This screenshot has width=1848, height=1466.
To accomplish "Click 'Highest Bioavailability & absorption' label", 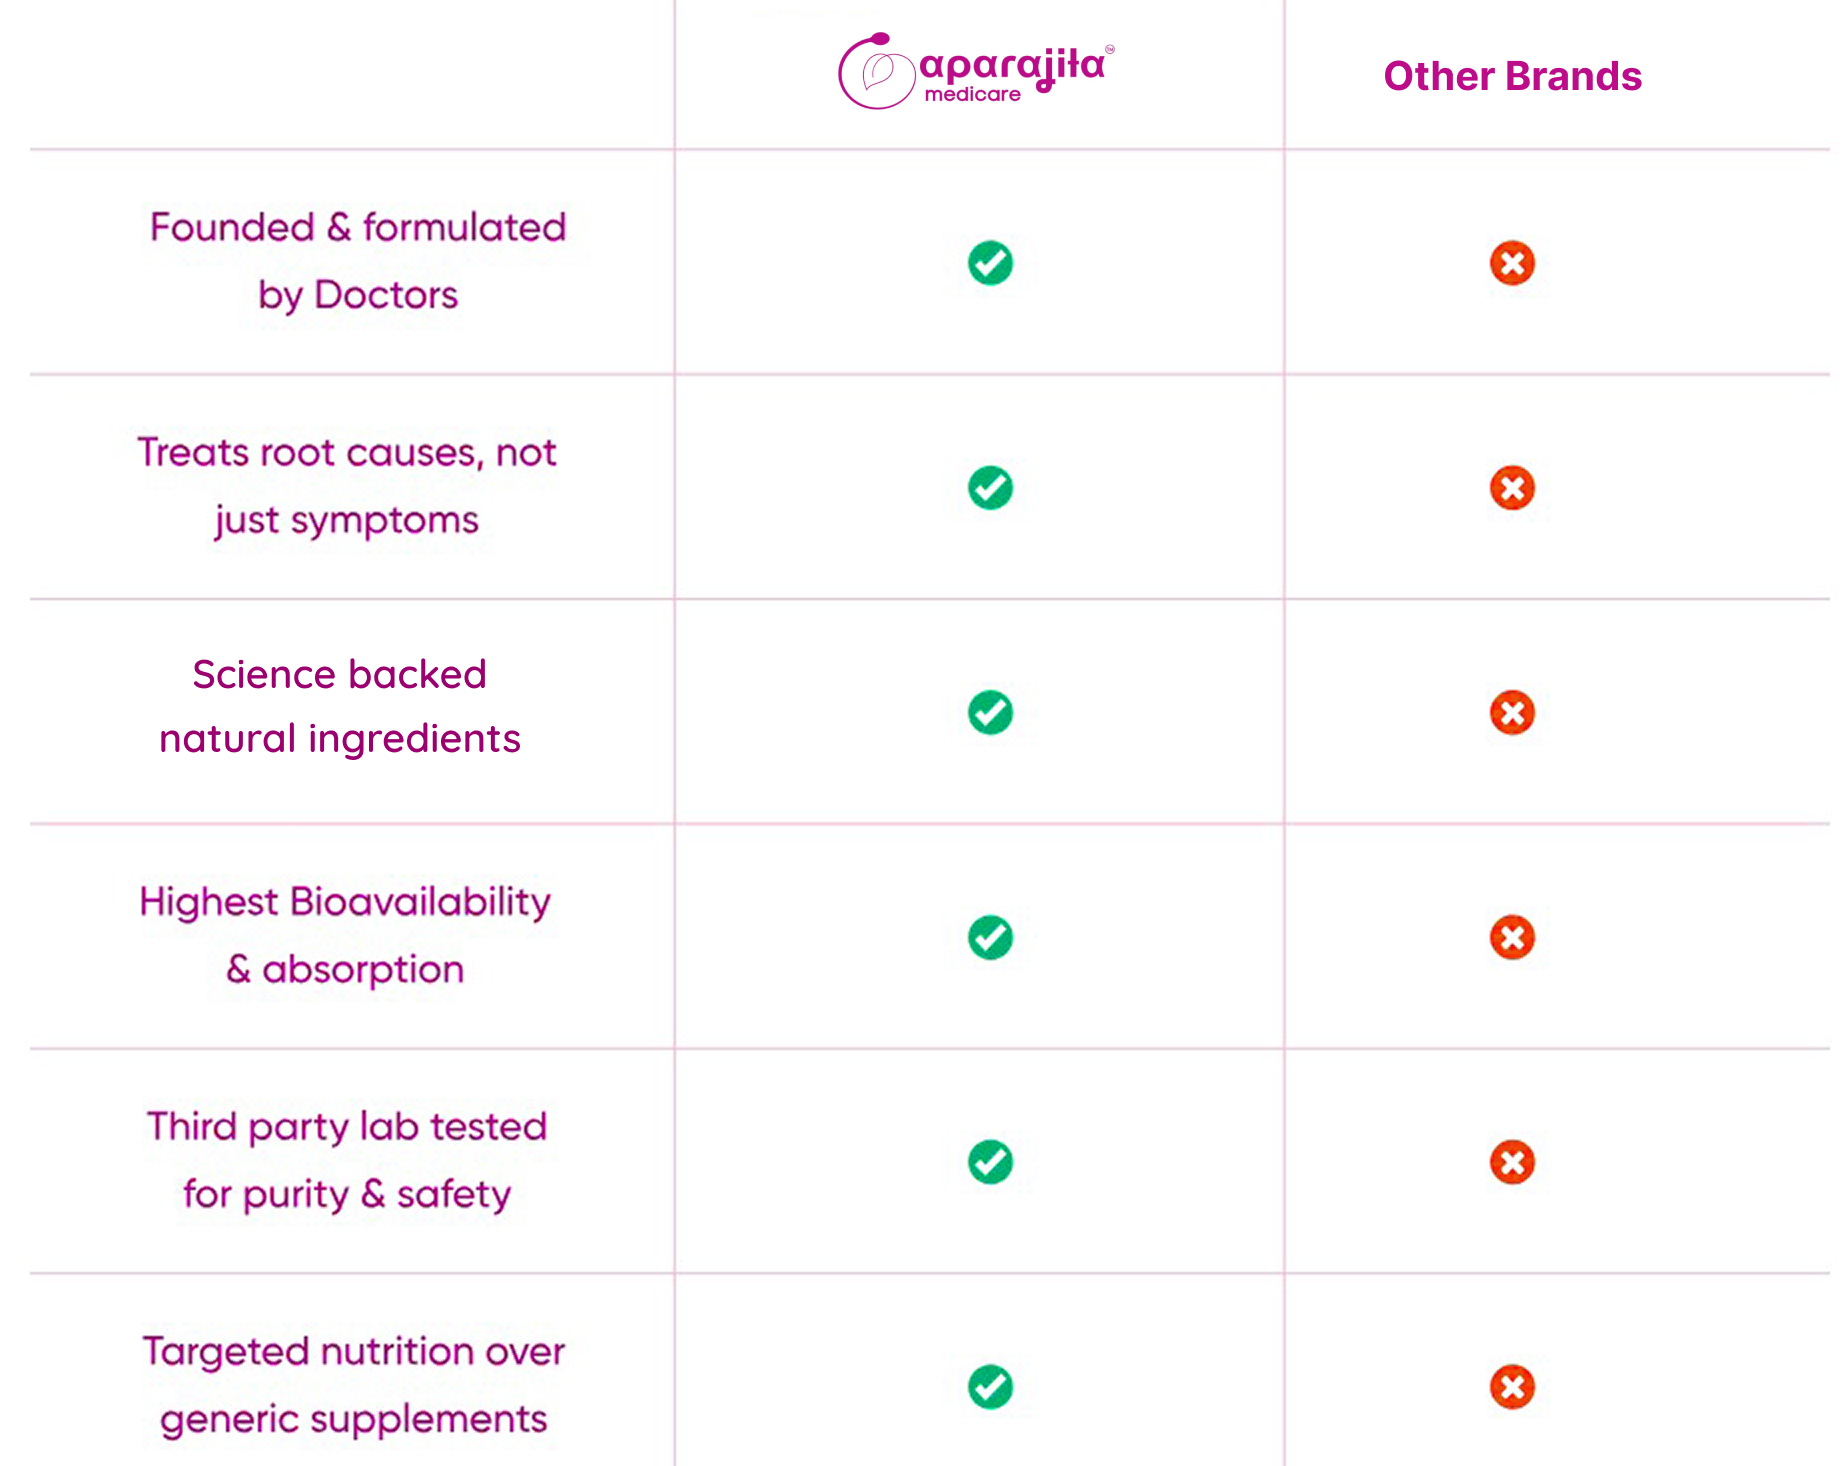I will point(345,935).
